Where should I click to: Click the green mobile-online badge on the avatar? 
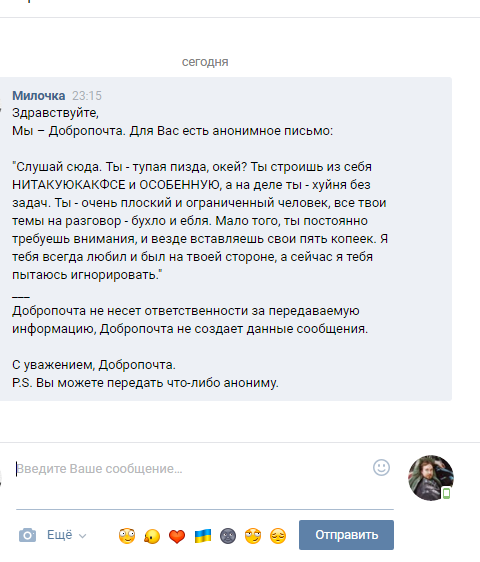446,493
